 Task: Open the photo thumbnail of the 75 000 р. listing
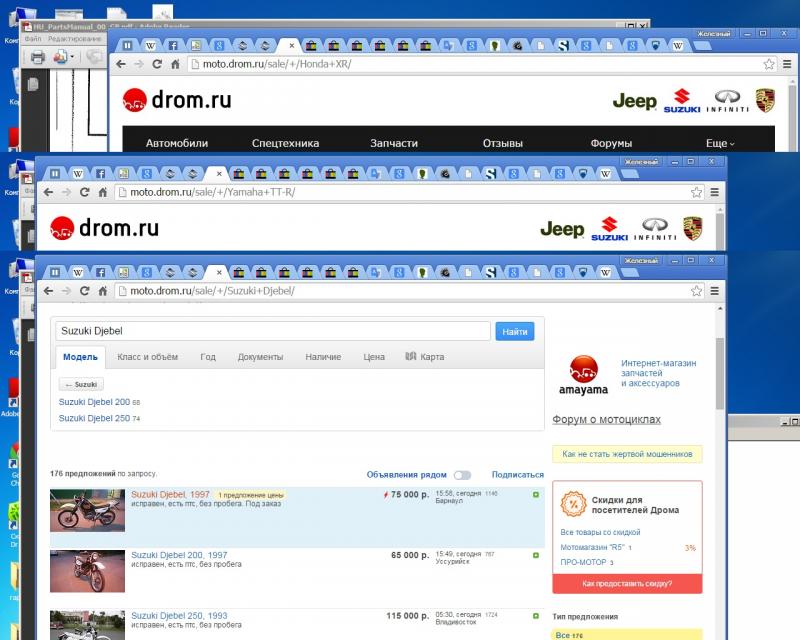coord(87,511)
